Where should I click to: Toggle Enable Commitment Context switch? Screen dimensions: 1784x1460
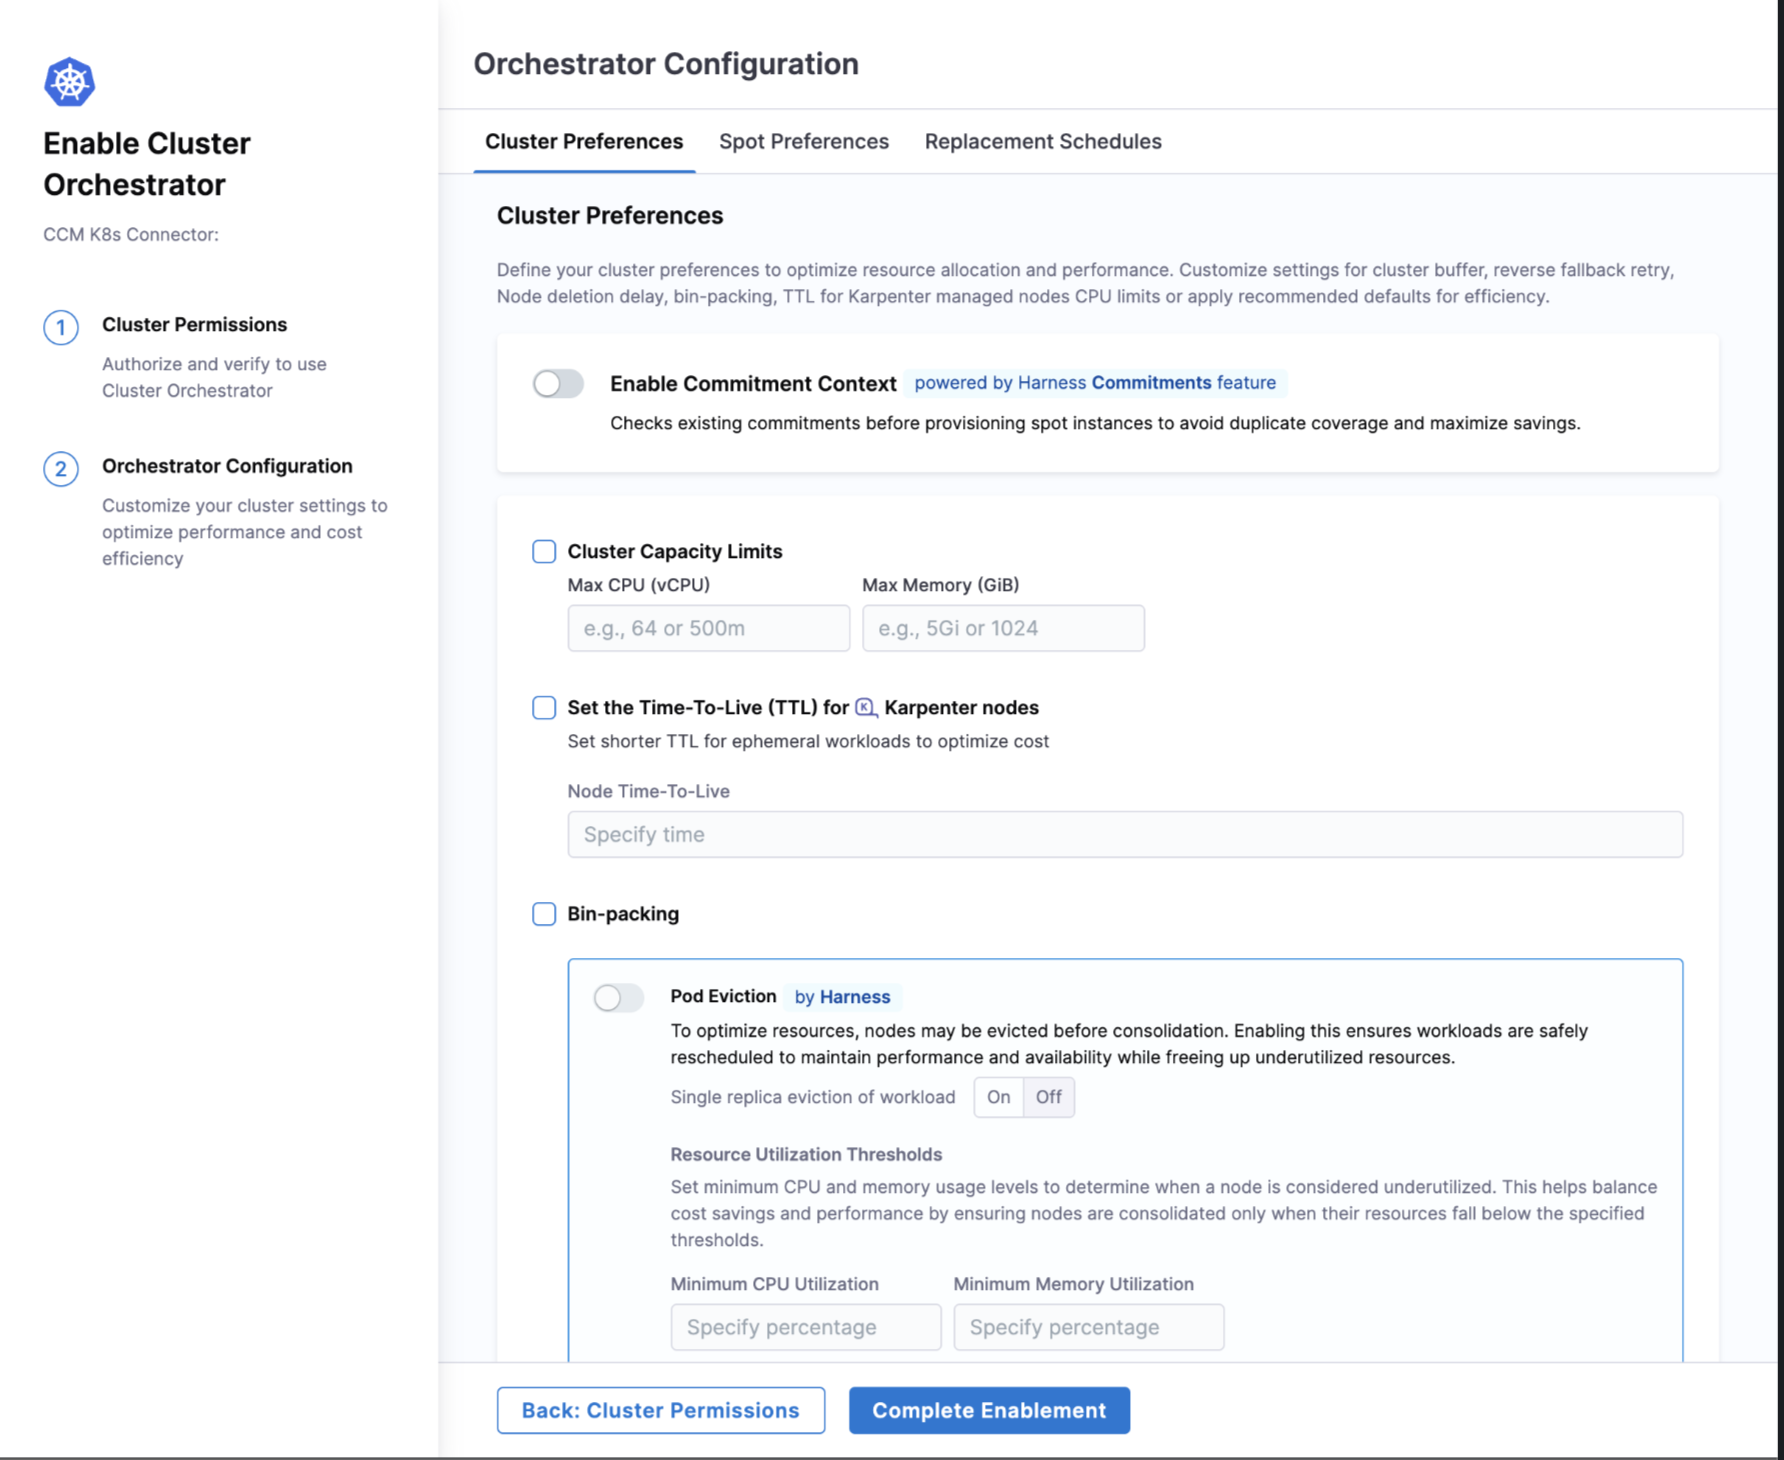(x=558, y=384)
